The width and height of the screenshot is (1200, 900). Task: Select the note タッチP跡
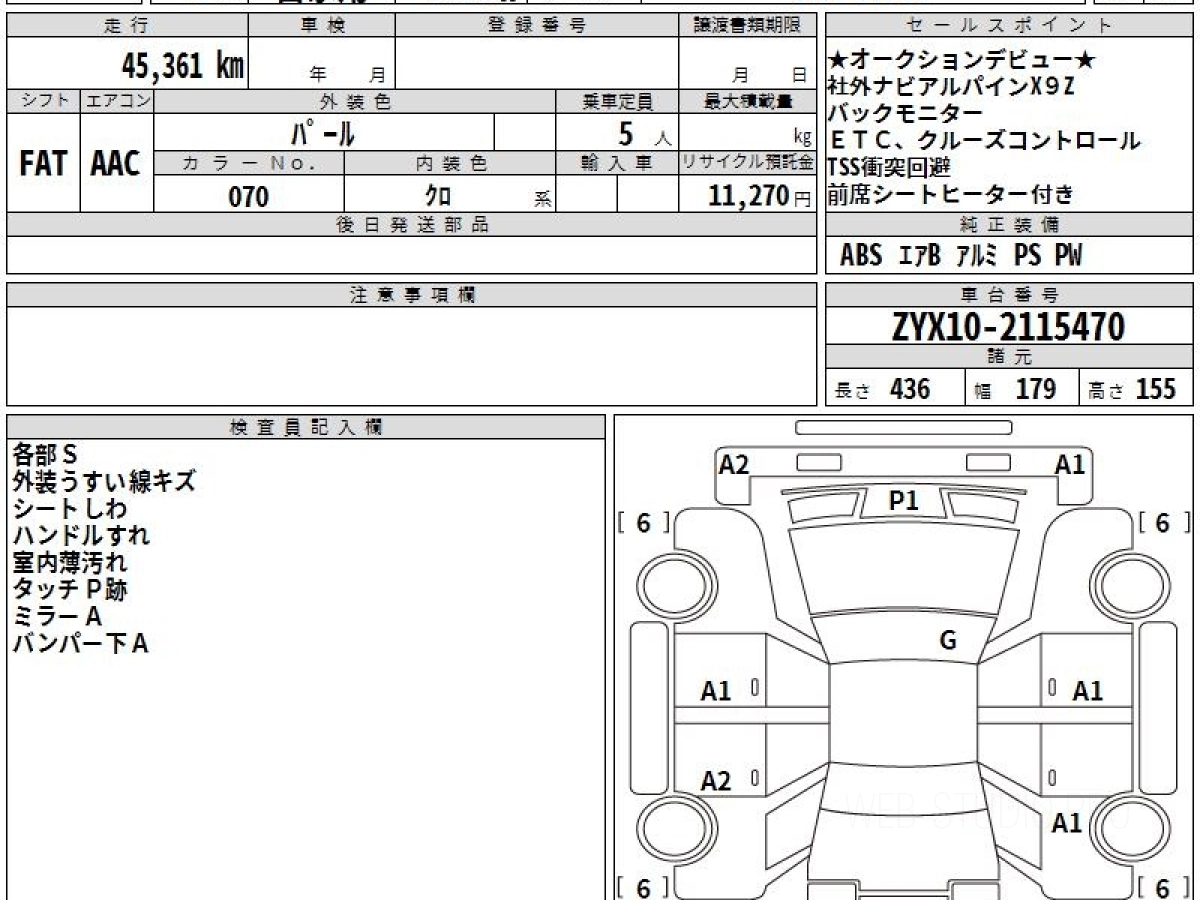[70, 589]
